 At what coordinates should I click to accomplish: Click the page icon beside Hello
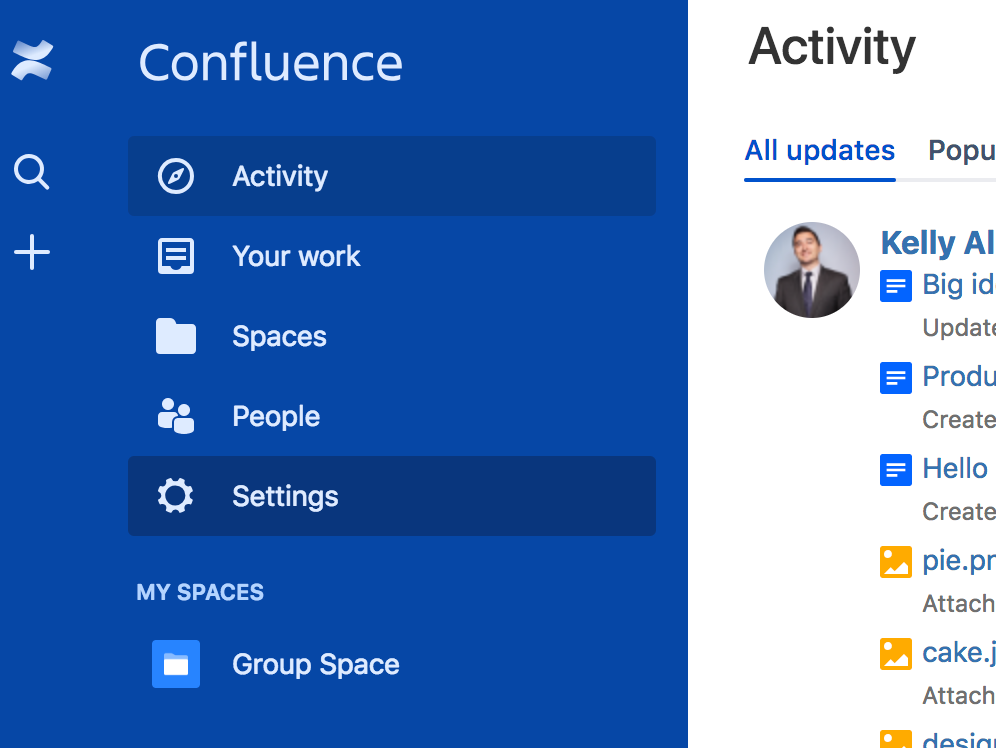[x=896, y=470]
